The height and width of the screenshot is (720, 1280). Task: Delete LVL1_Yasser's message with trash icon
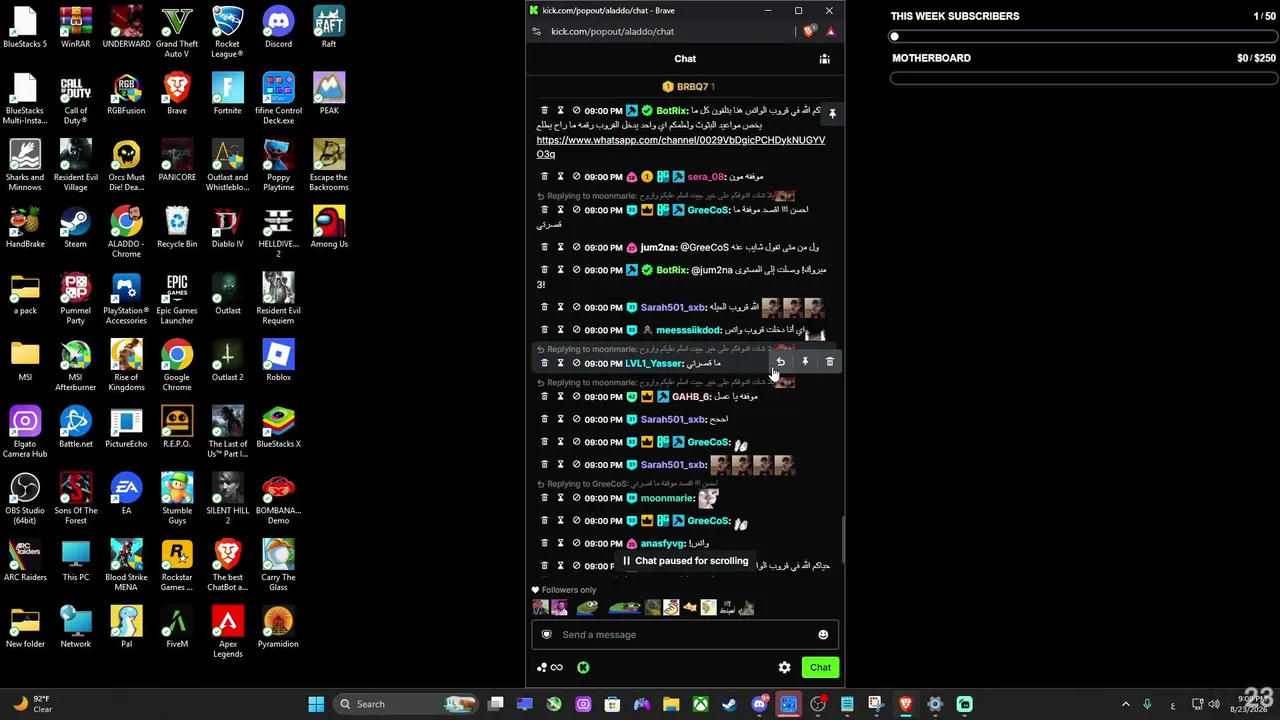(830, 362)
